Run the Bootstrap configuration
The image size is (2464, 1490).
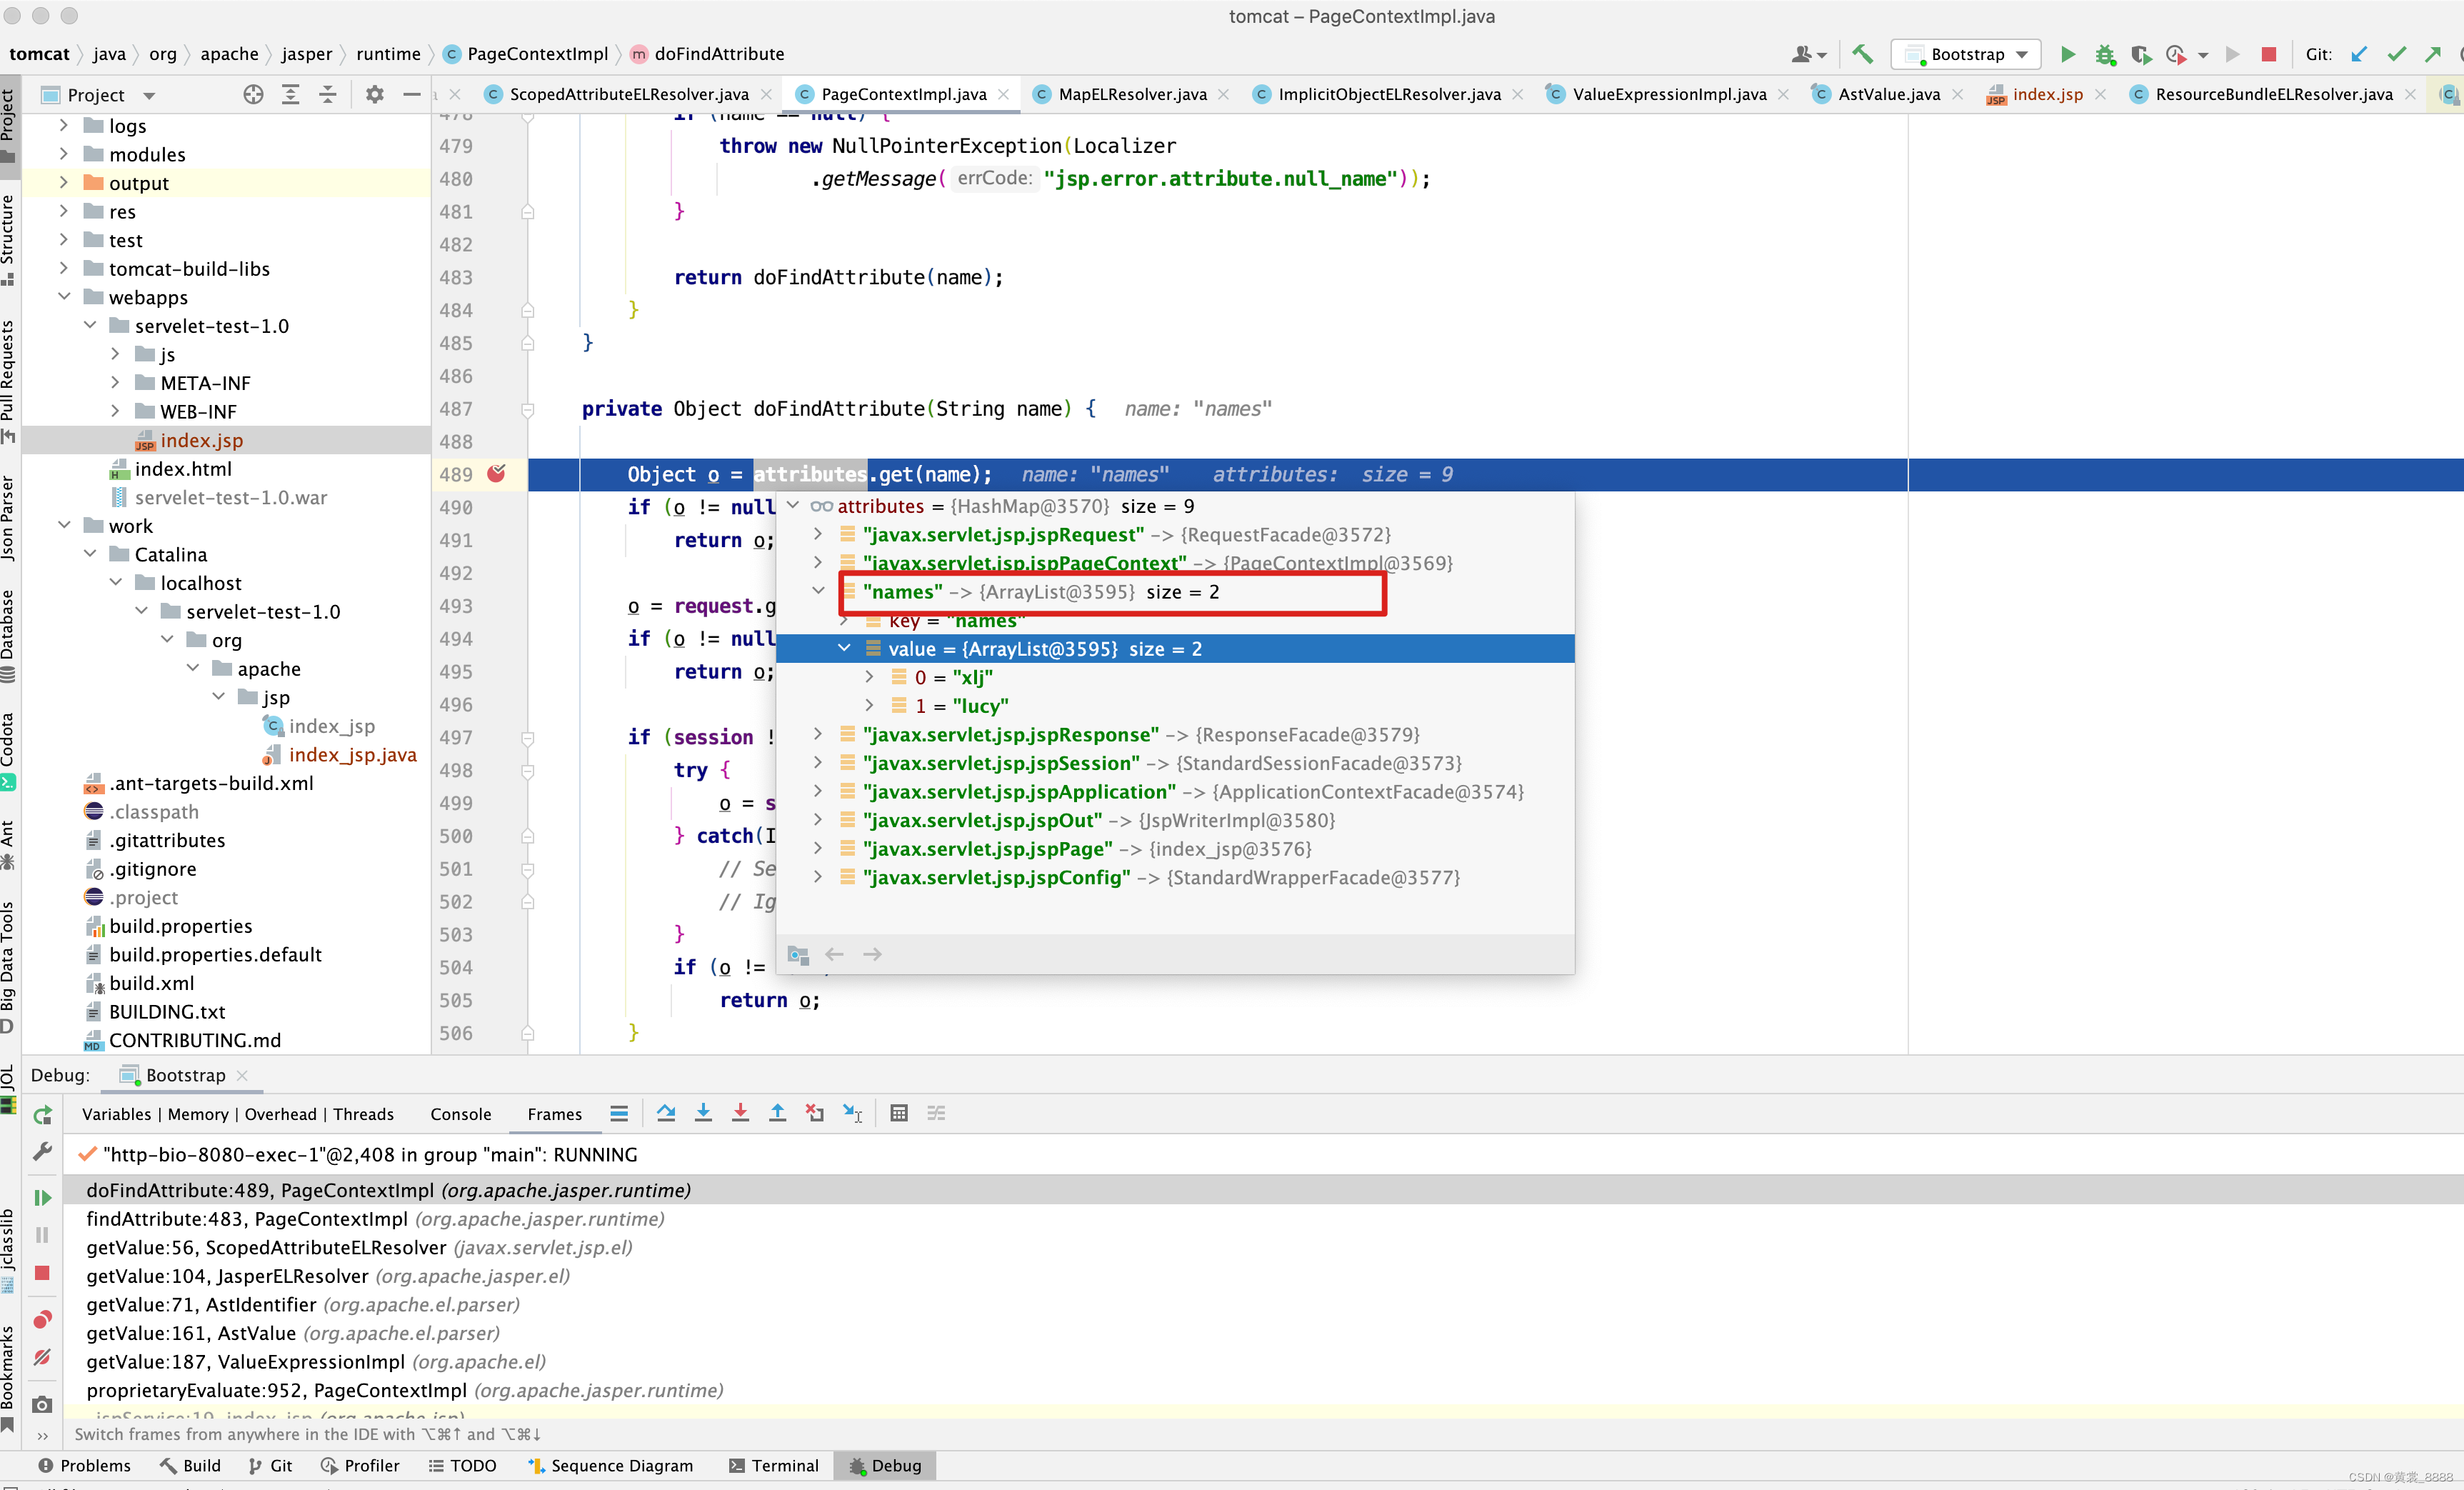2067,54
